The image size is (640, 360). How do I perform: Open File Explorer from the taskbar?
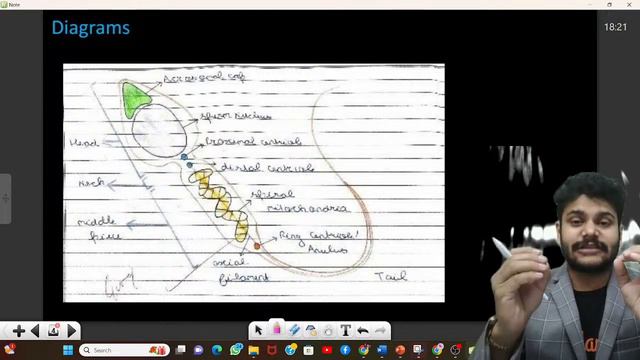click(x=253, y=351)
